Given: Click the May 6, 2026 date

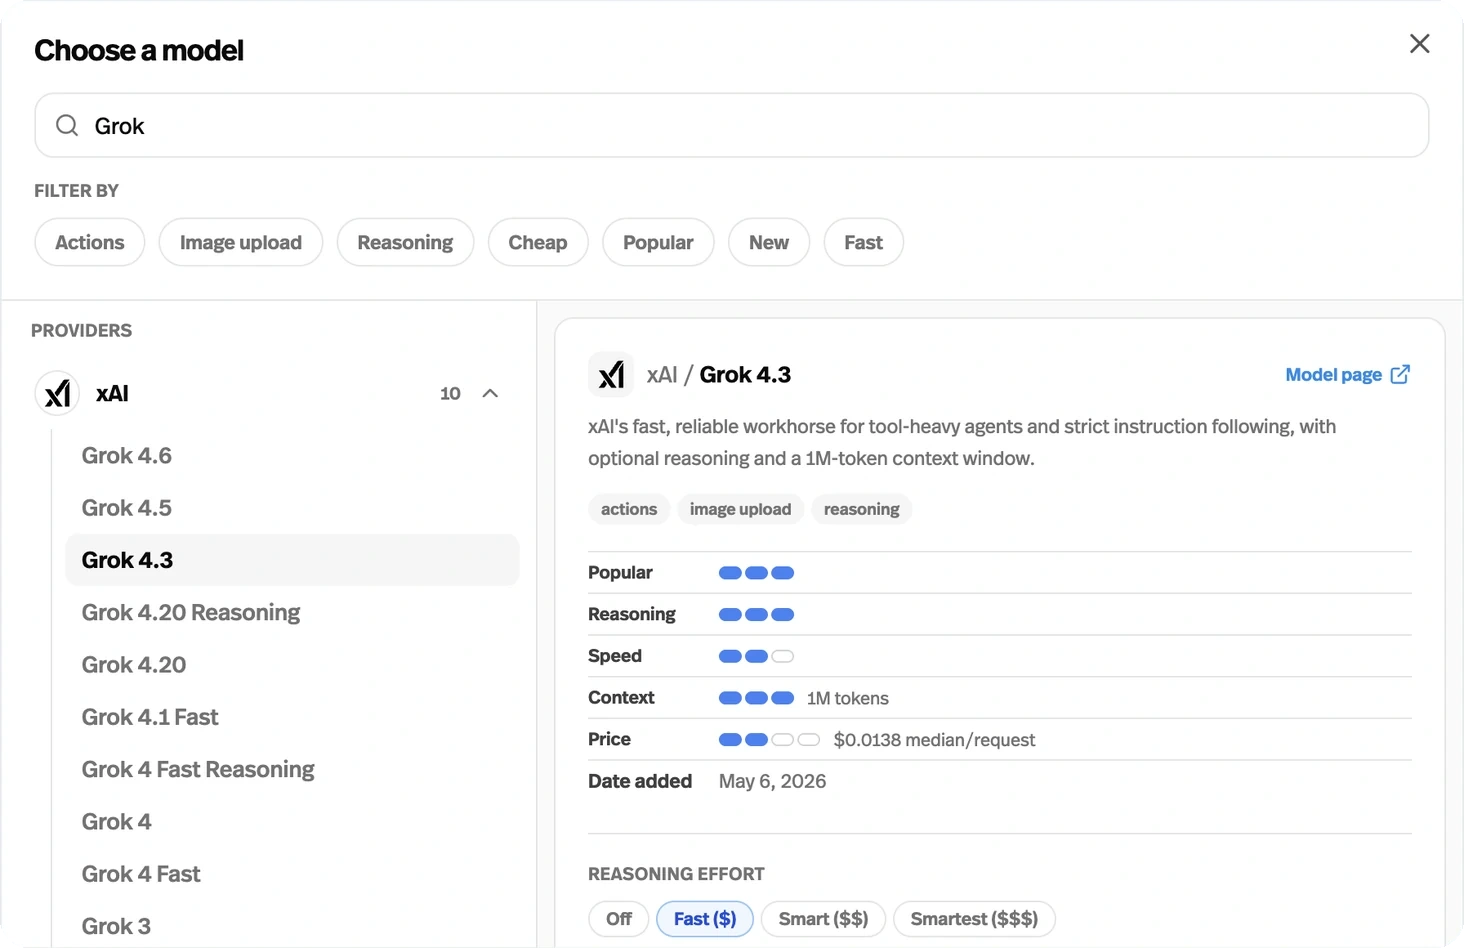Looking at the screenshot, I should point(772,781).
